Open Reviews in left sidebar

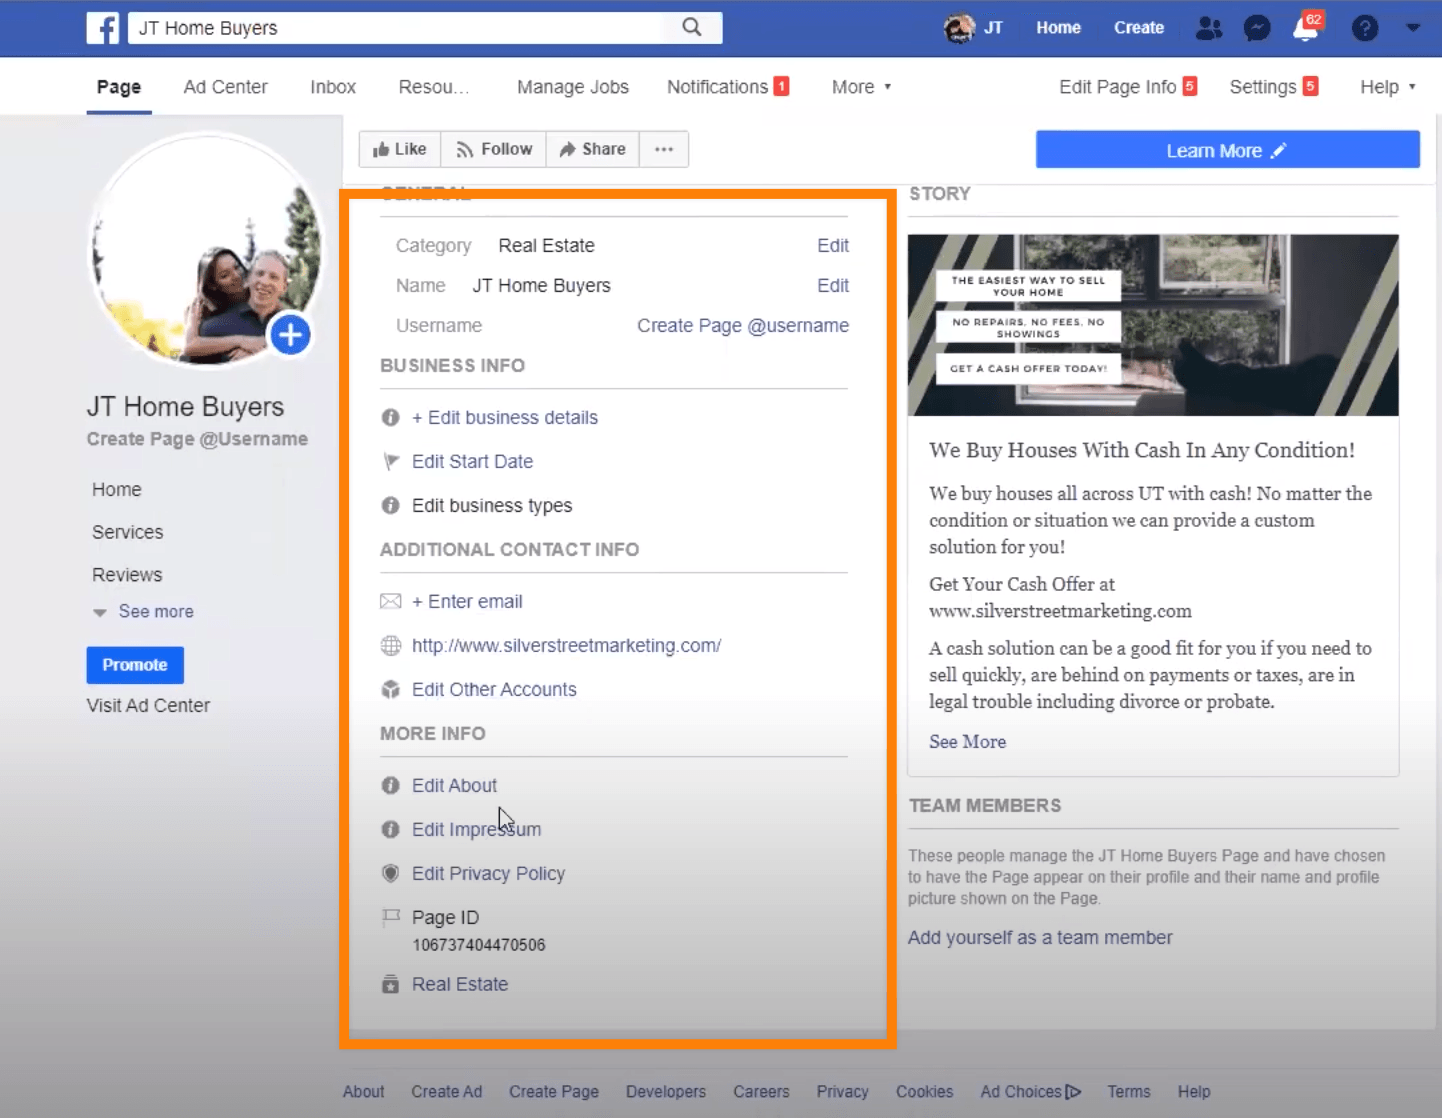(x=127, y=575)
